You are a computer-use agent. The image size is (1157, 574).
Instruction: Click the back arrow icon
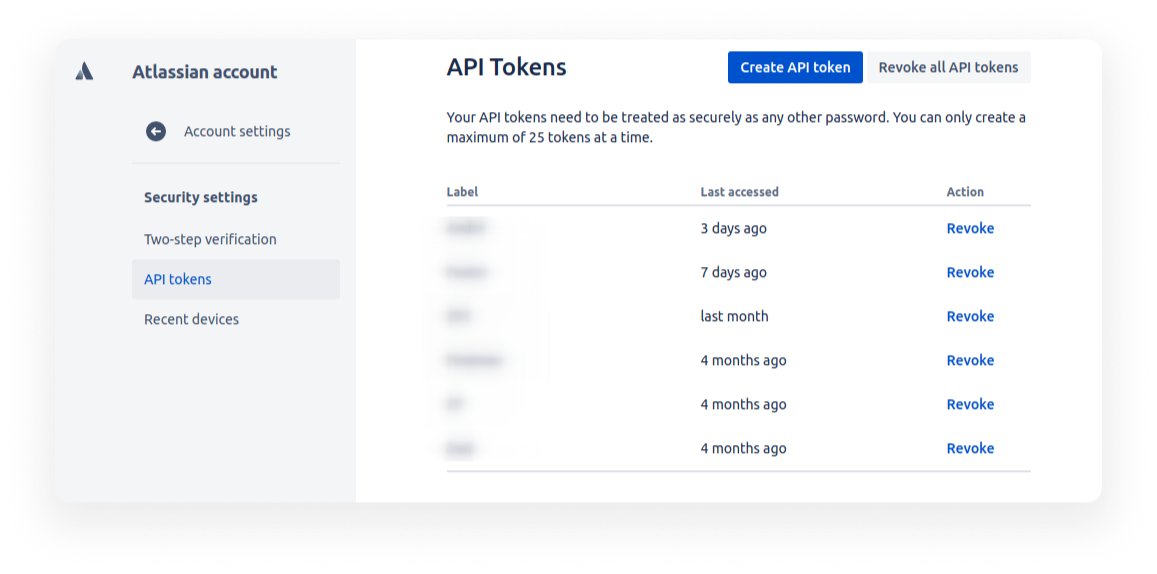point(156,131)
